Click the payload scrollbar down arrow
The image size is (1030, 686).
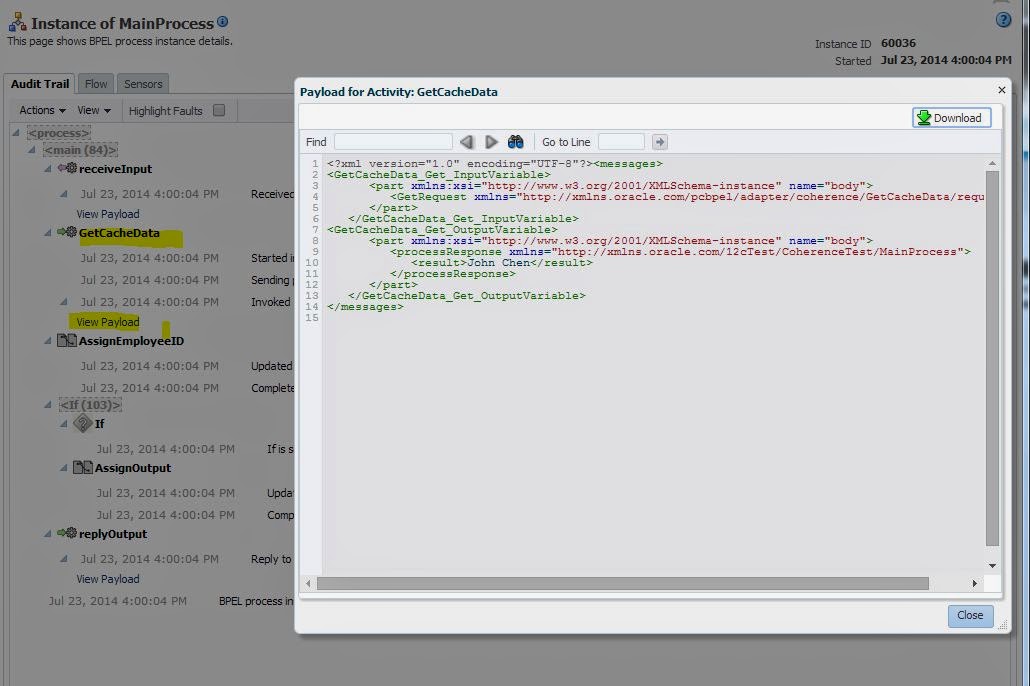pos(992,566)
